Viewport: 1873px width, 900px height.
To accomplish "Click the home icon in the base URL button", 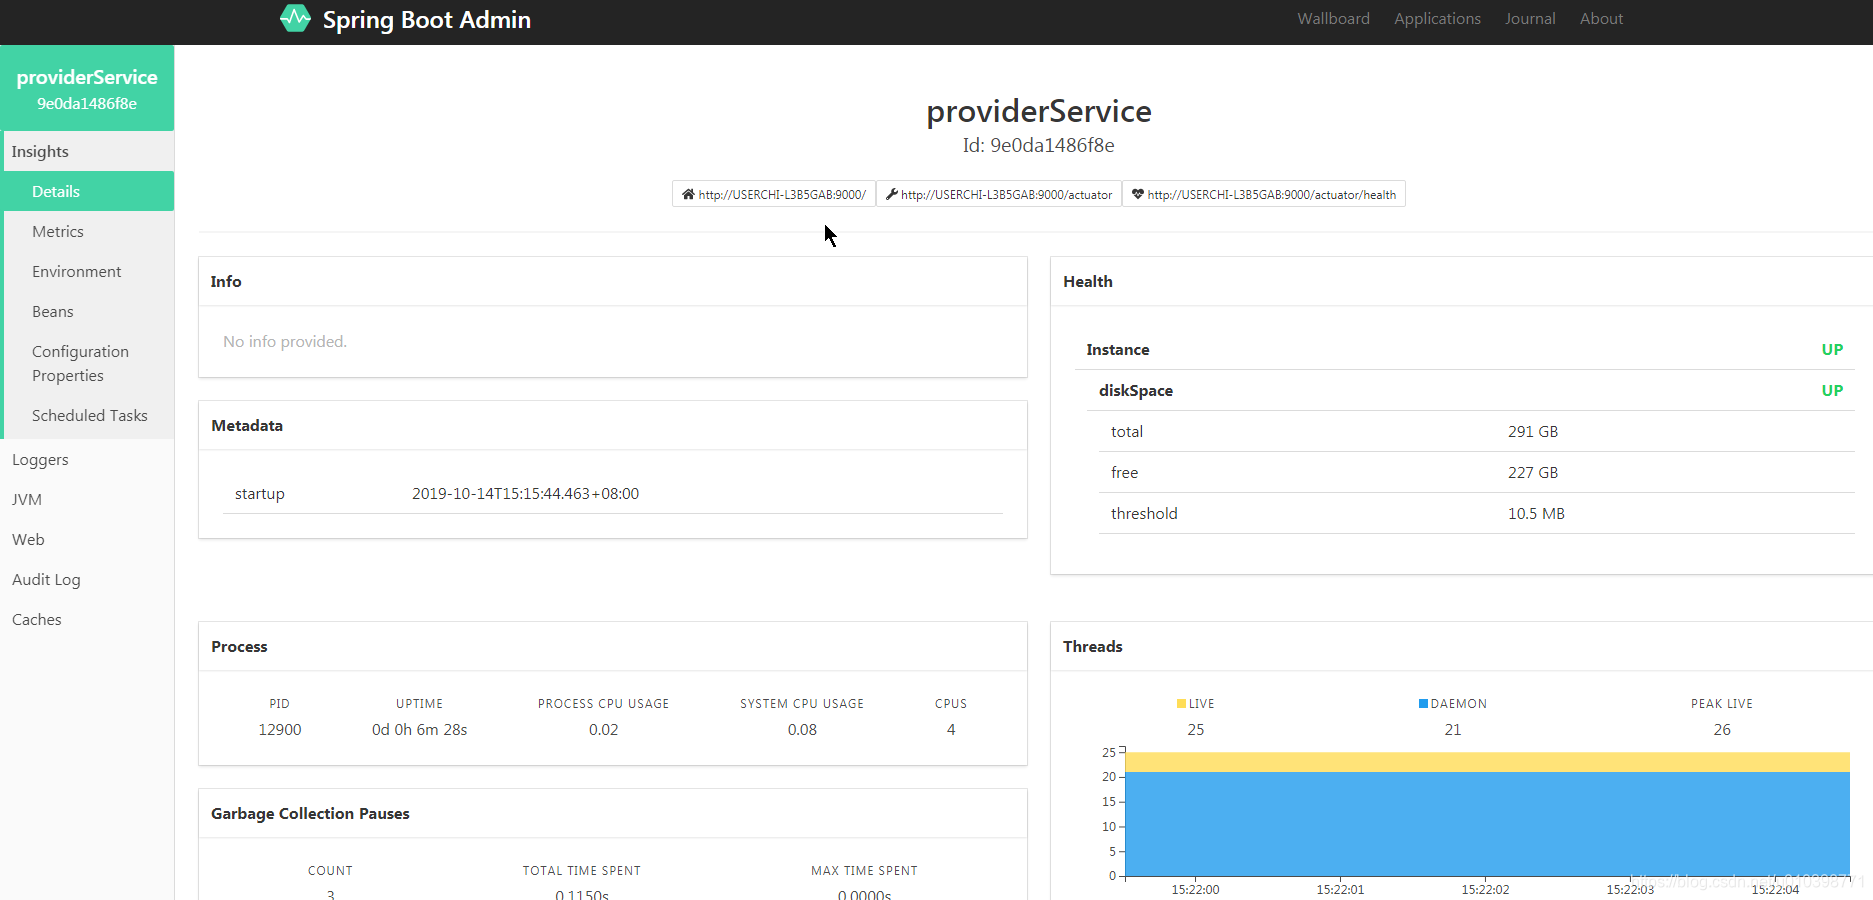I will click(x=688, y=194).
